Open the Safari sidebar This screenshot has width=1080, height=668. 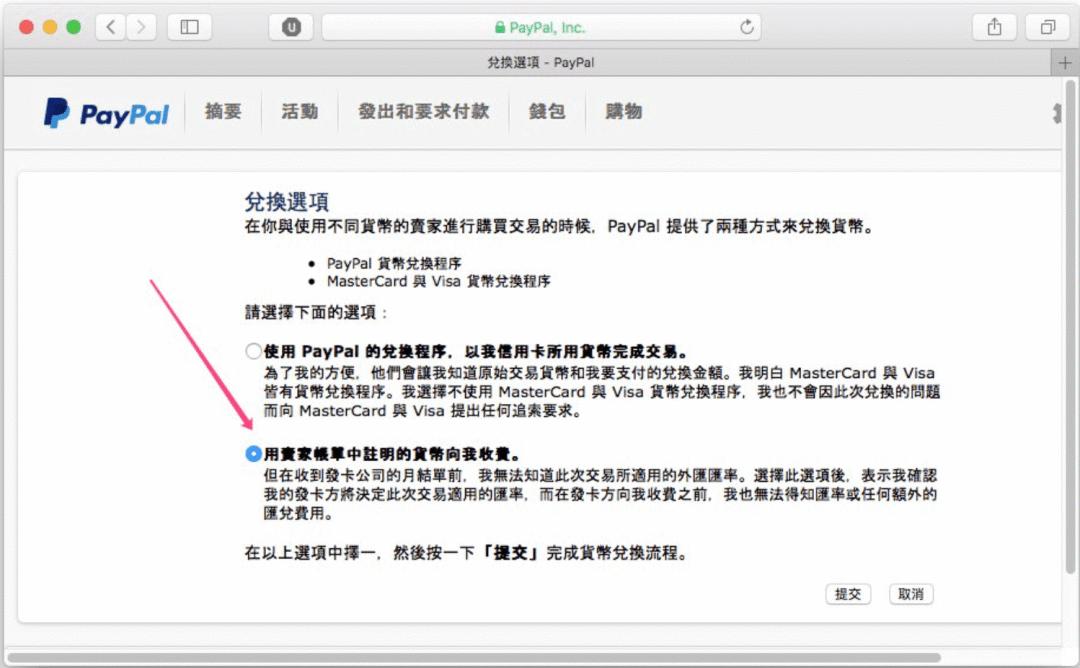click(189, 27)
